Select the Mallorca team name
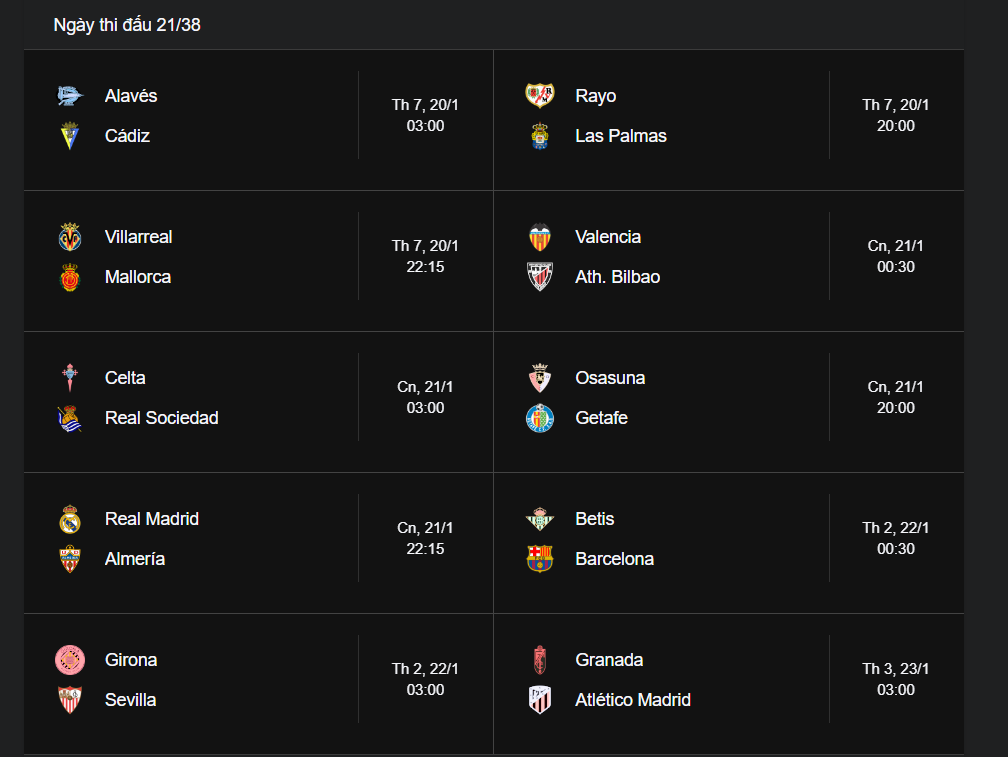 [138, 277]
